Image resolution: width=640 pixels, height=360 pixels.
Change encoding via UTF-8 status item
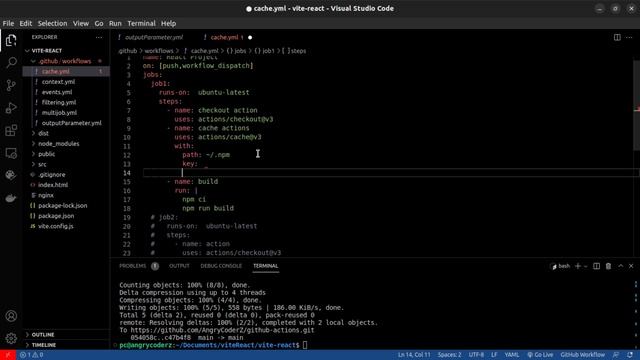click(x=476, y=355)
